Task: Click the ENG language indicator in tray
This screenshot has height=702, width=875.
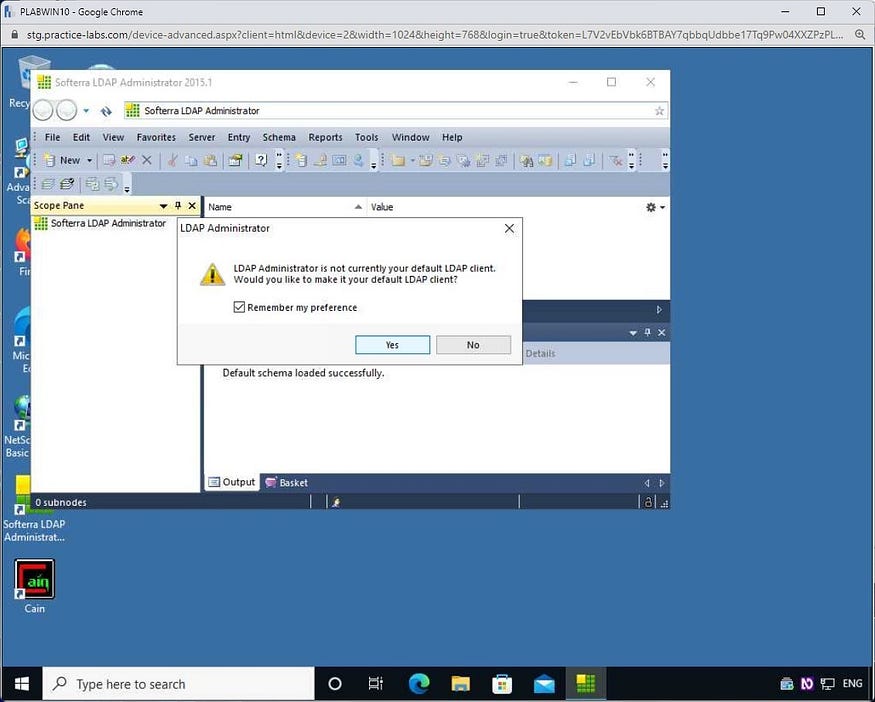Action: (x=852, y=684)
